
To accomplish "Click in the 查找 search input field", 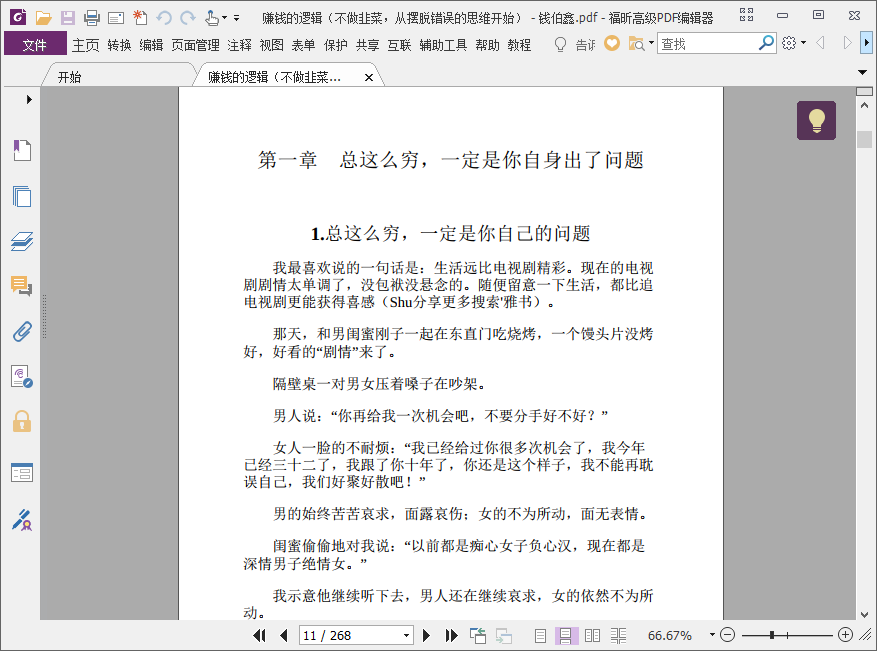I will (708, 43).
